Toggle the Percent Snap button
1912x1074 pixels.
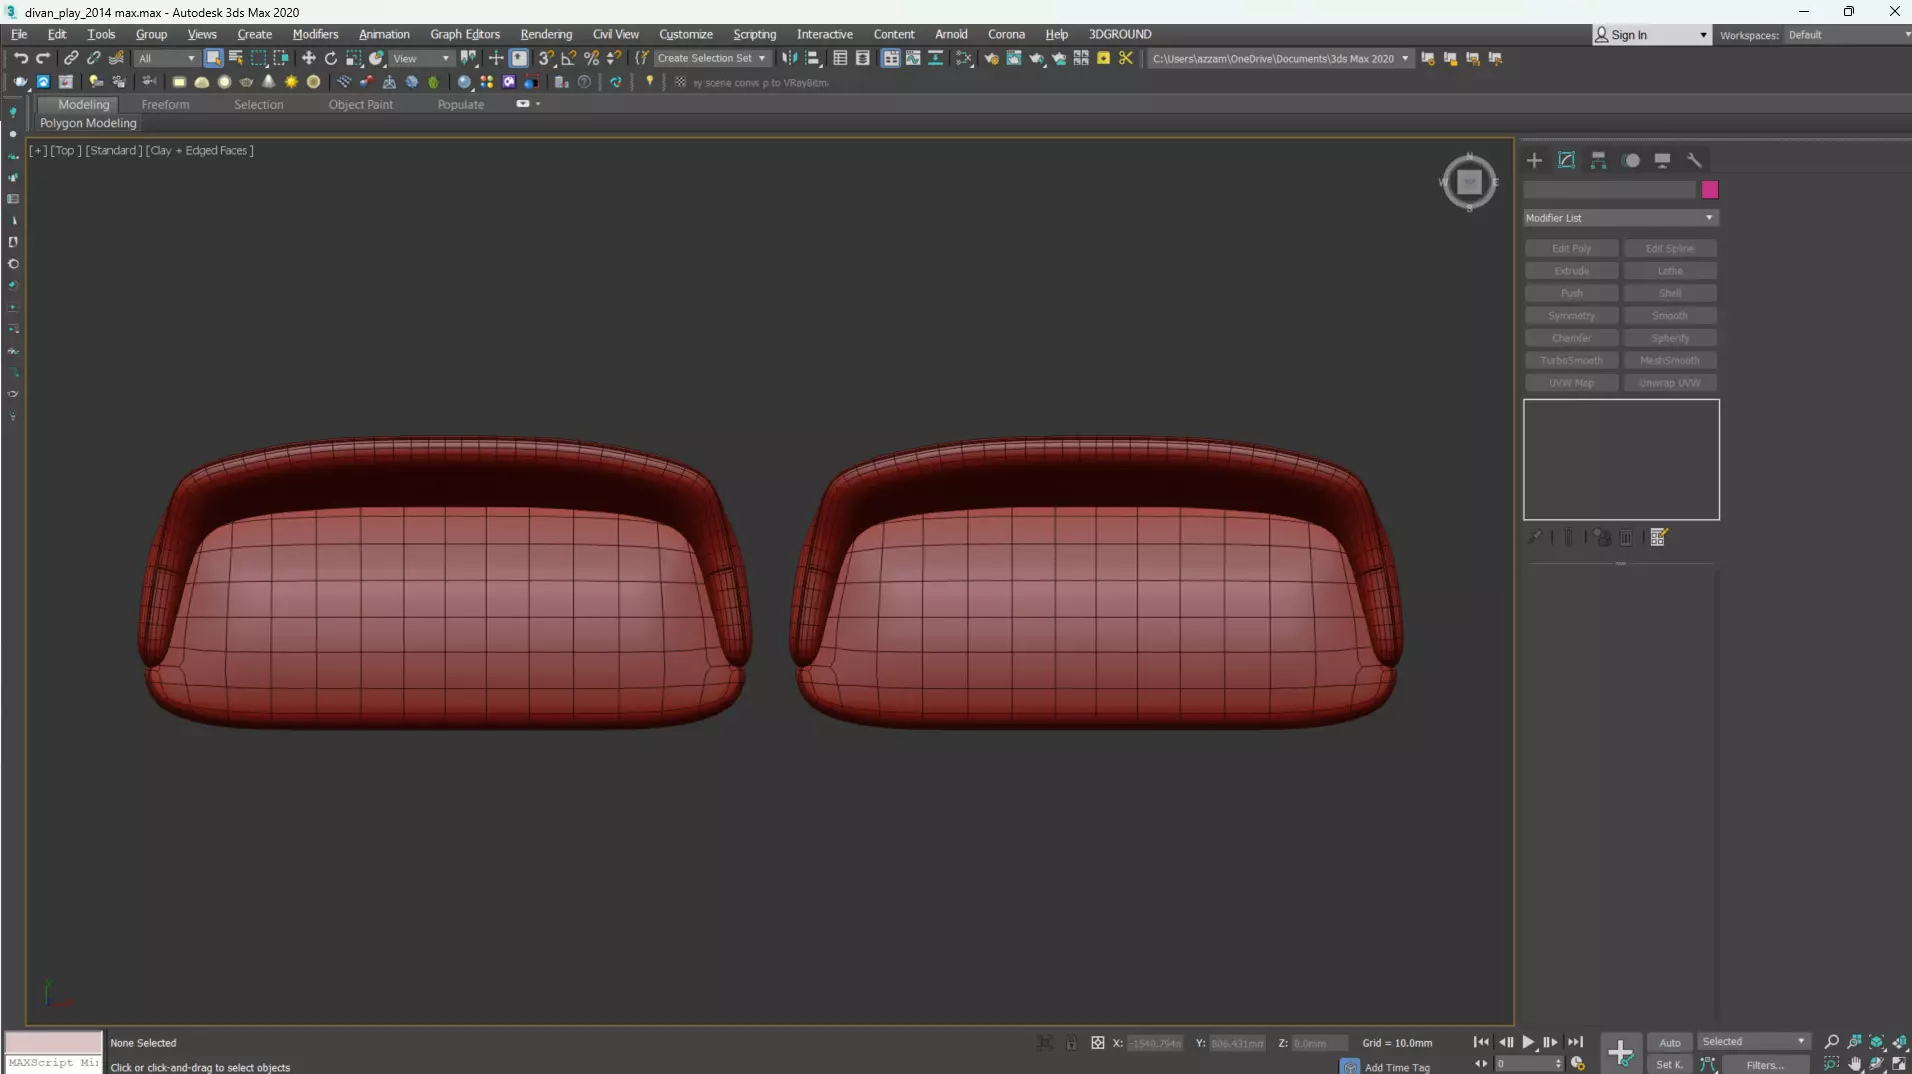click(592, 58)
